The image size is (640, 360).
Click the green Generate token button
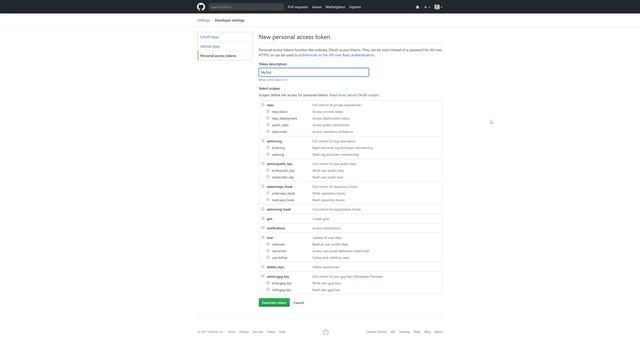pos(274,302)
